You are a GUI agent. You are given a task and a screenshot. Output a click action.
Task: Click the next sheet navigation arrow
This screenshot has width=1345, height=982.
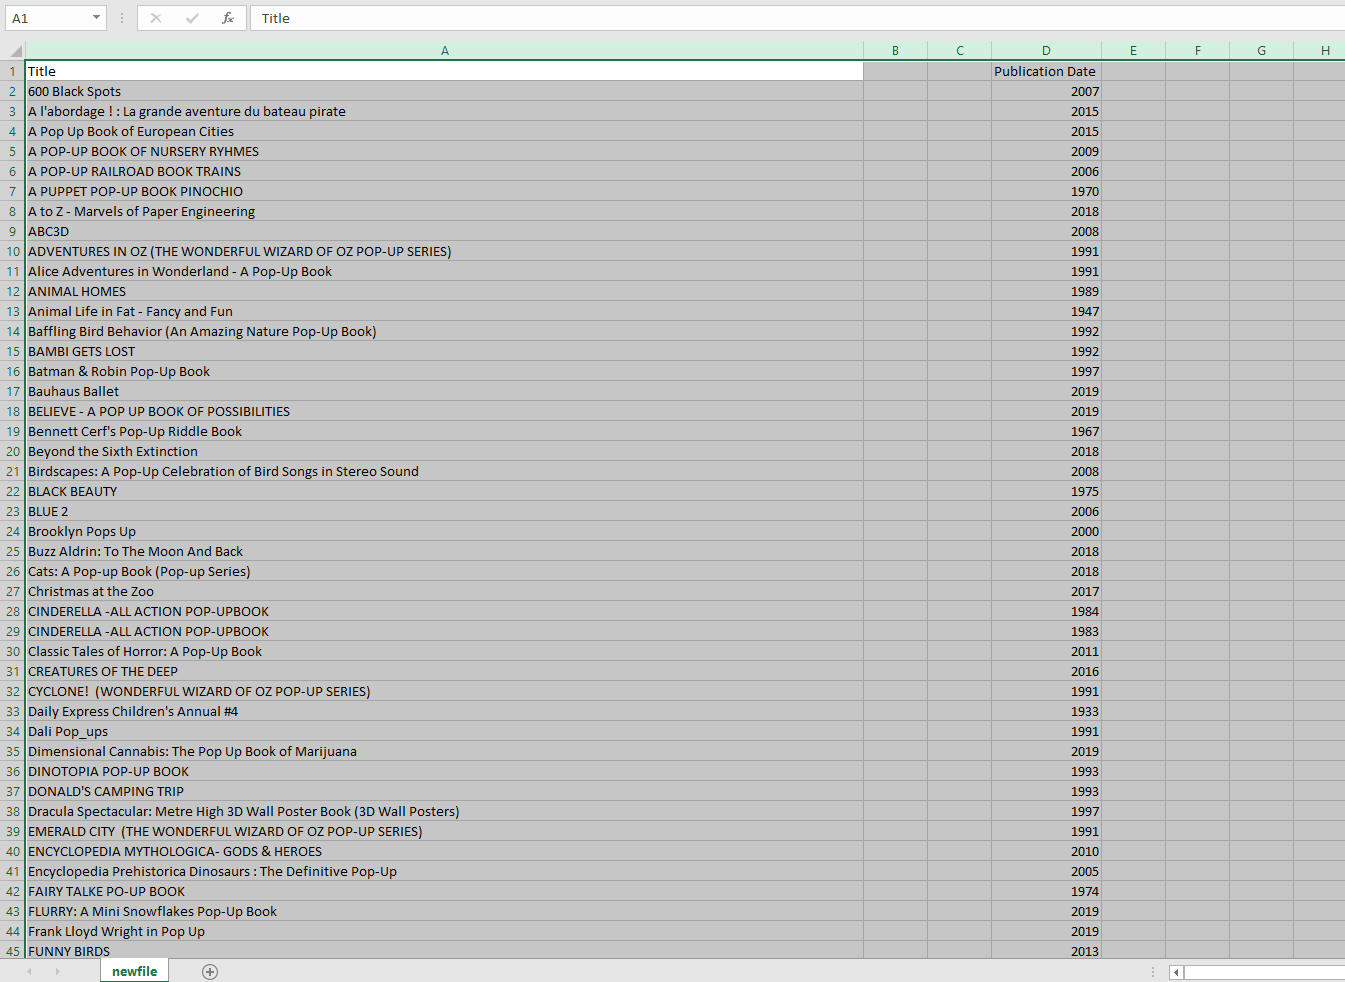pos(57,972)
